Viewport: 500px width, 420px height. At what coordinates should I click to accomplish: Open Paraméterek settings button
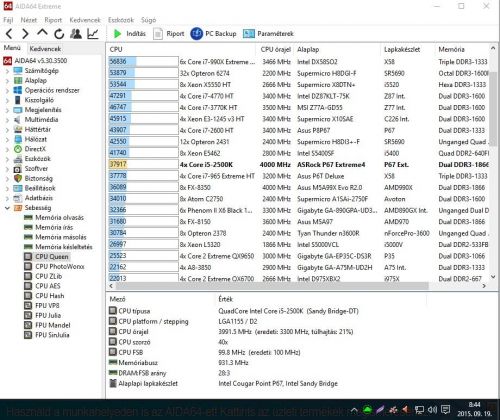coord(268,34)
